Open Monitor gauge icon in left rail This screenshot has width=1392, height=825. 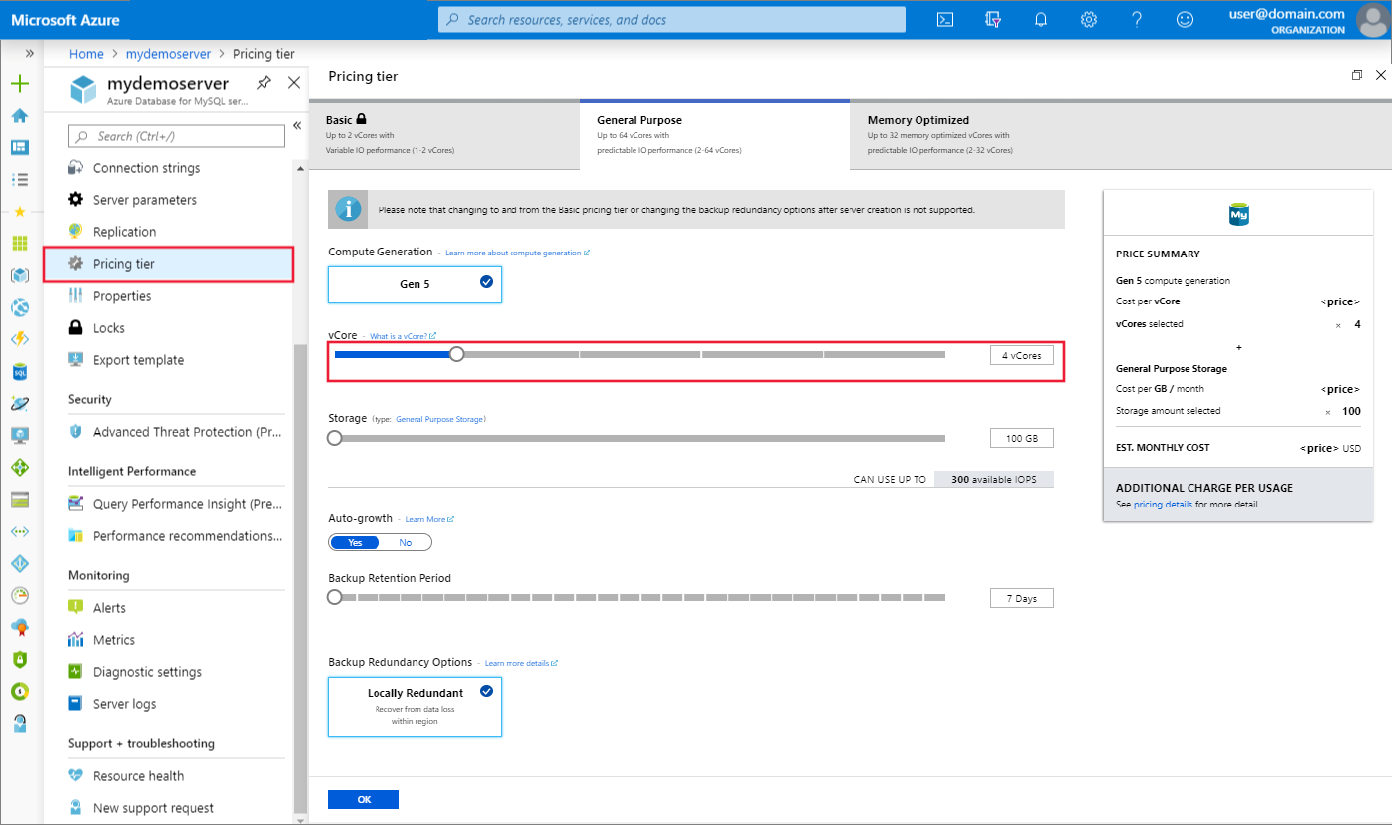coord(19,595)
